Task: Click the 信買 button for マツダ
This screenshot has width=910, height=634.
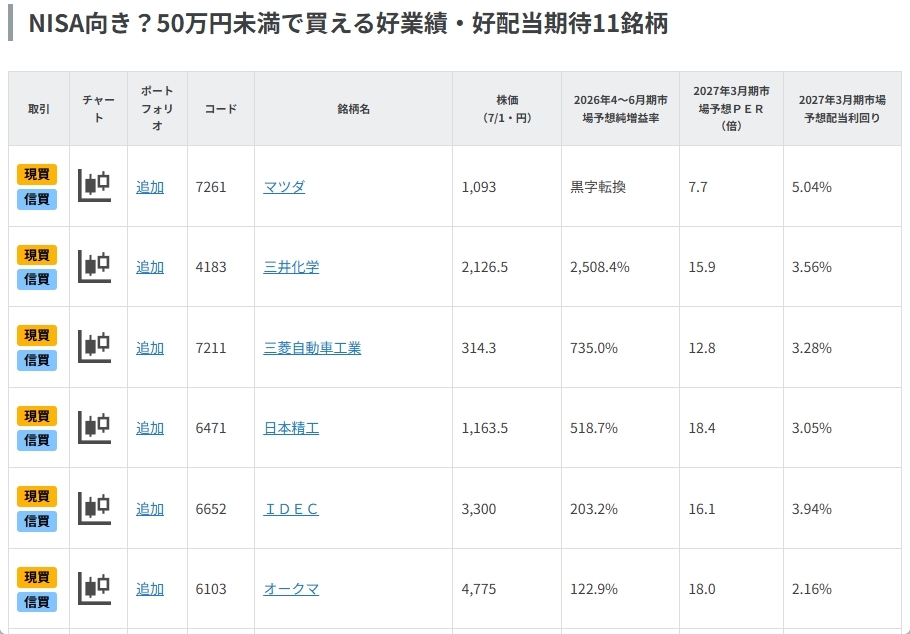Action: [x=37, y=199]
